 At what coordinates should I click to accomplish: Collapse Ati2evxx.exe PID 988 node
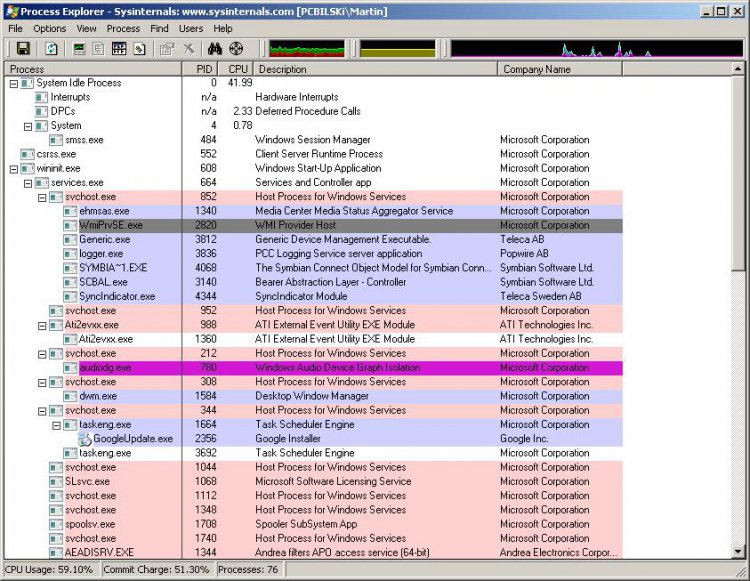click(x=43, y=326)
